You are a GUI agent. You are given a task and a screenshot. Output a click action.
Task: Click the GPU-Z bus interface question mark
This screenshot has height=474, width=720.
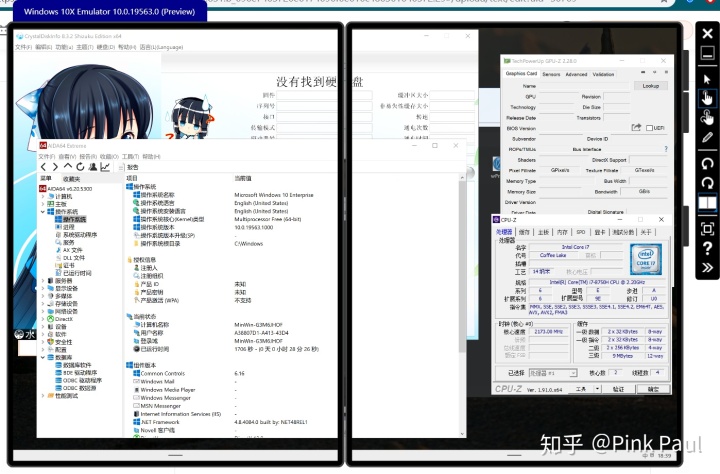point(666,149)
